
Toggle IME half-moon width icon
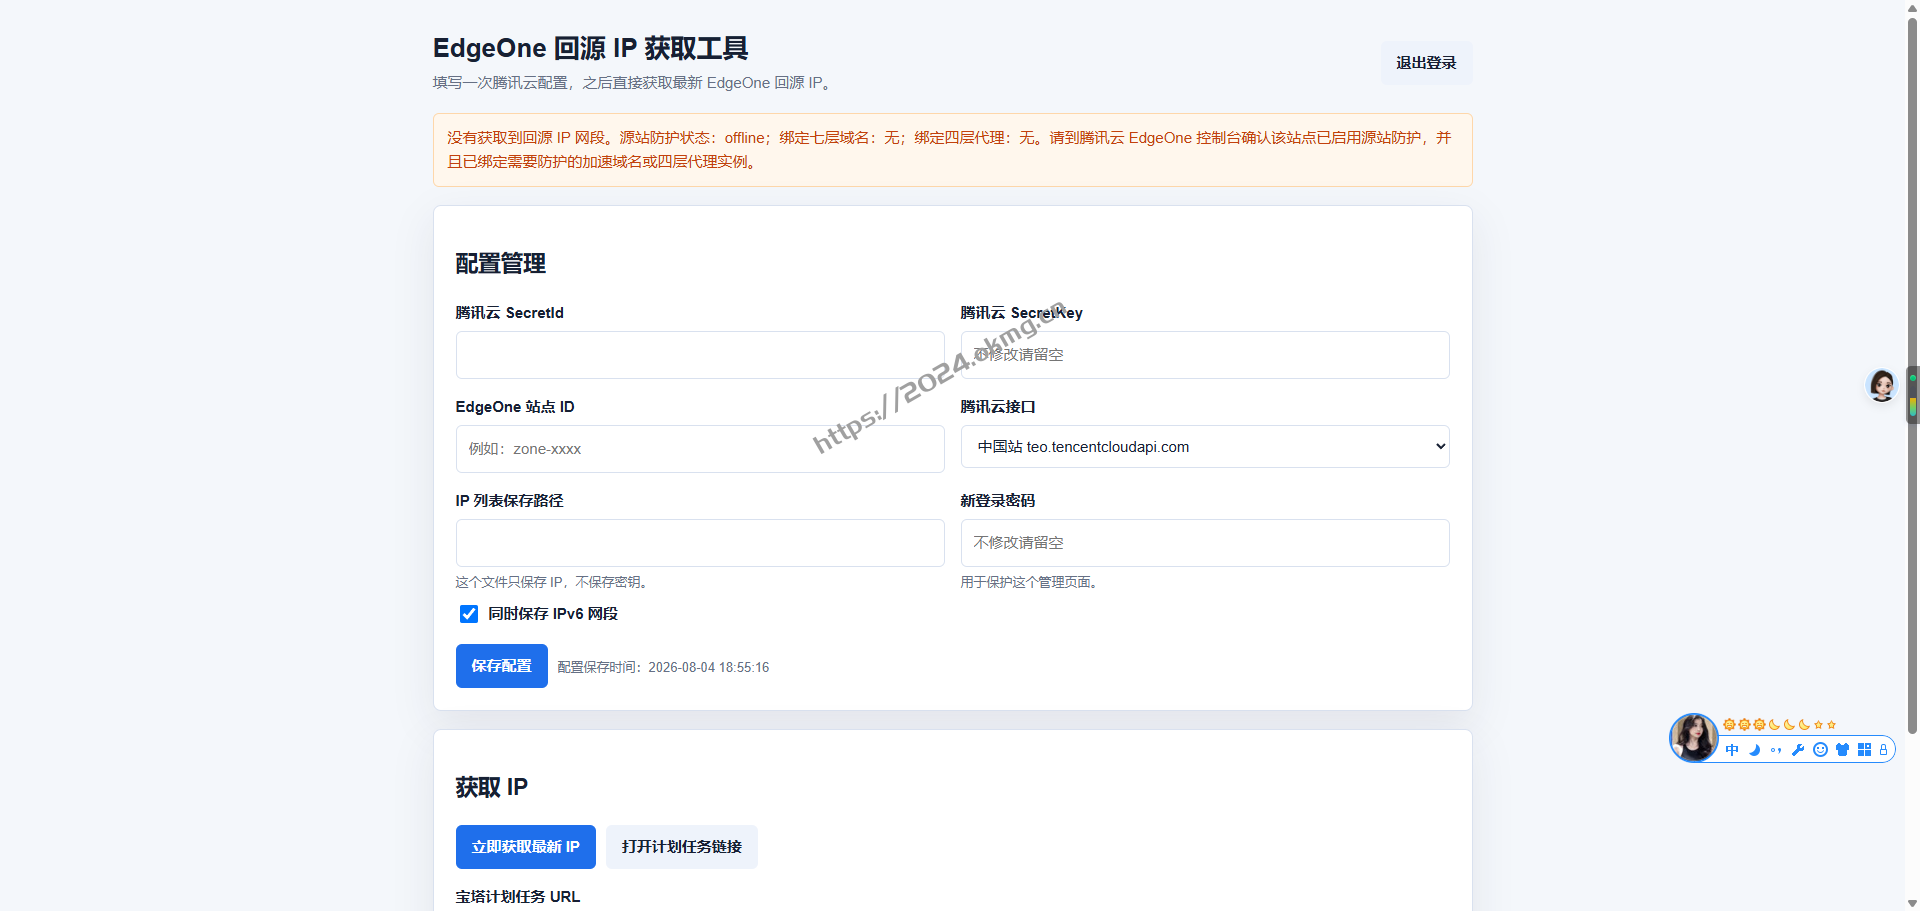(1754, 750)
